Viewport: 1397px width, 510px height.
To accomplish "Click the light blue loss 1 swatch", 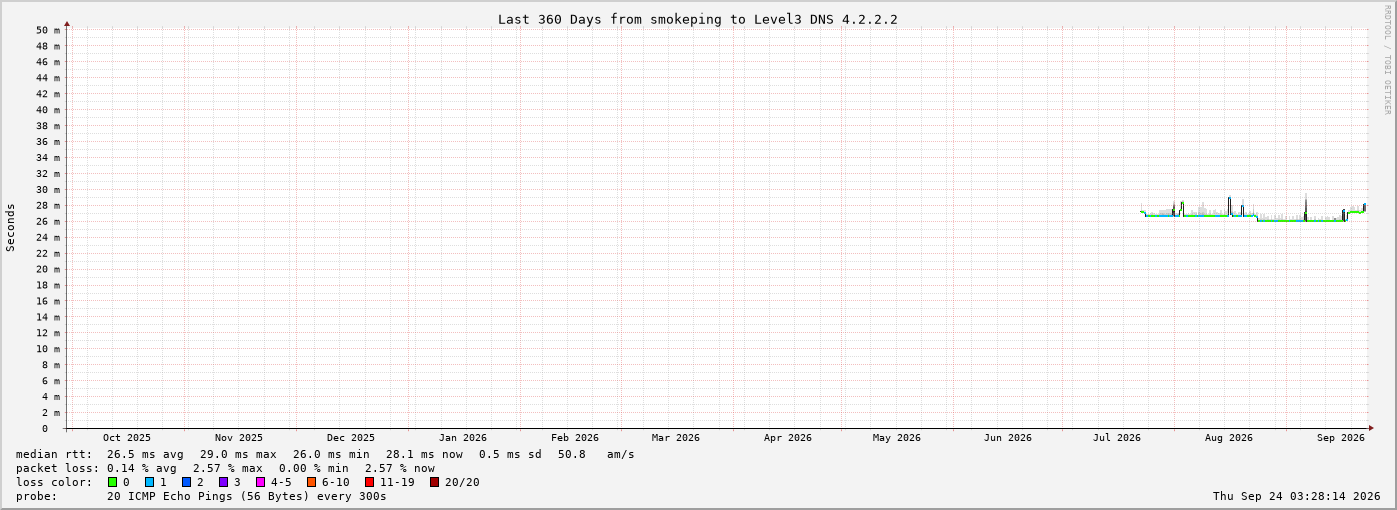I will click(x=149, y=482).
